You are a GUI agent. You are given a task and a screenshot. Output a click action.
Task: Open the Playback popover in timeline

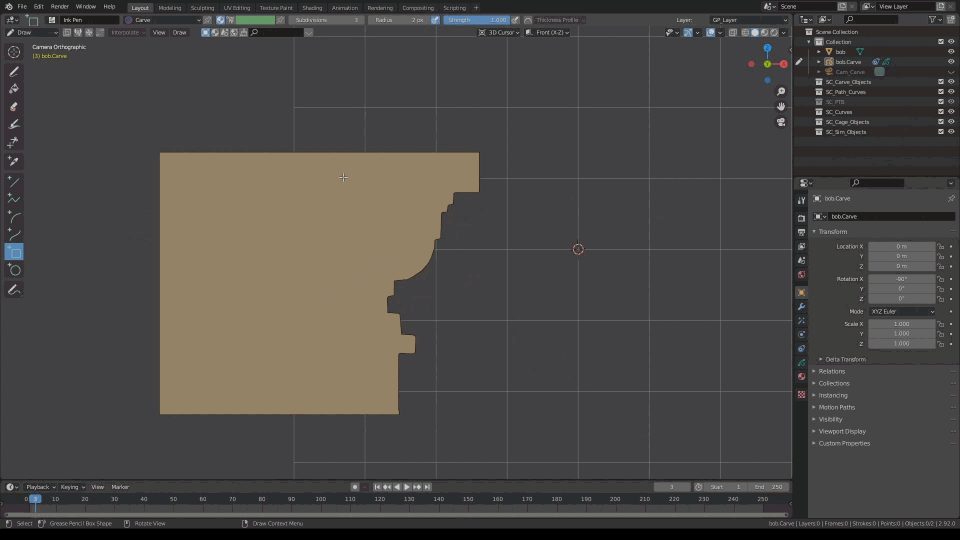[x=38, y=487]
